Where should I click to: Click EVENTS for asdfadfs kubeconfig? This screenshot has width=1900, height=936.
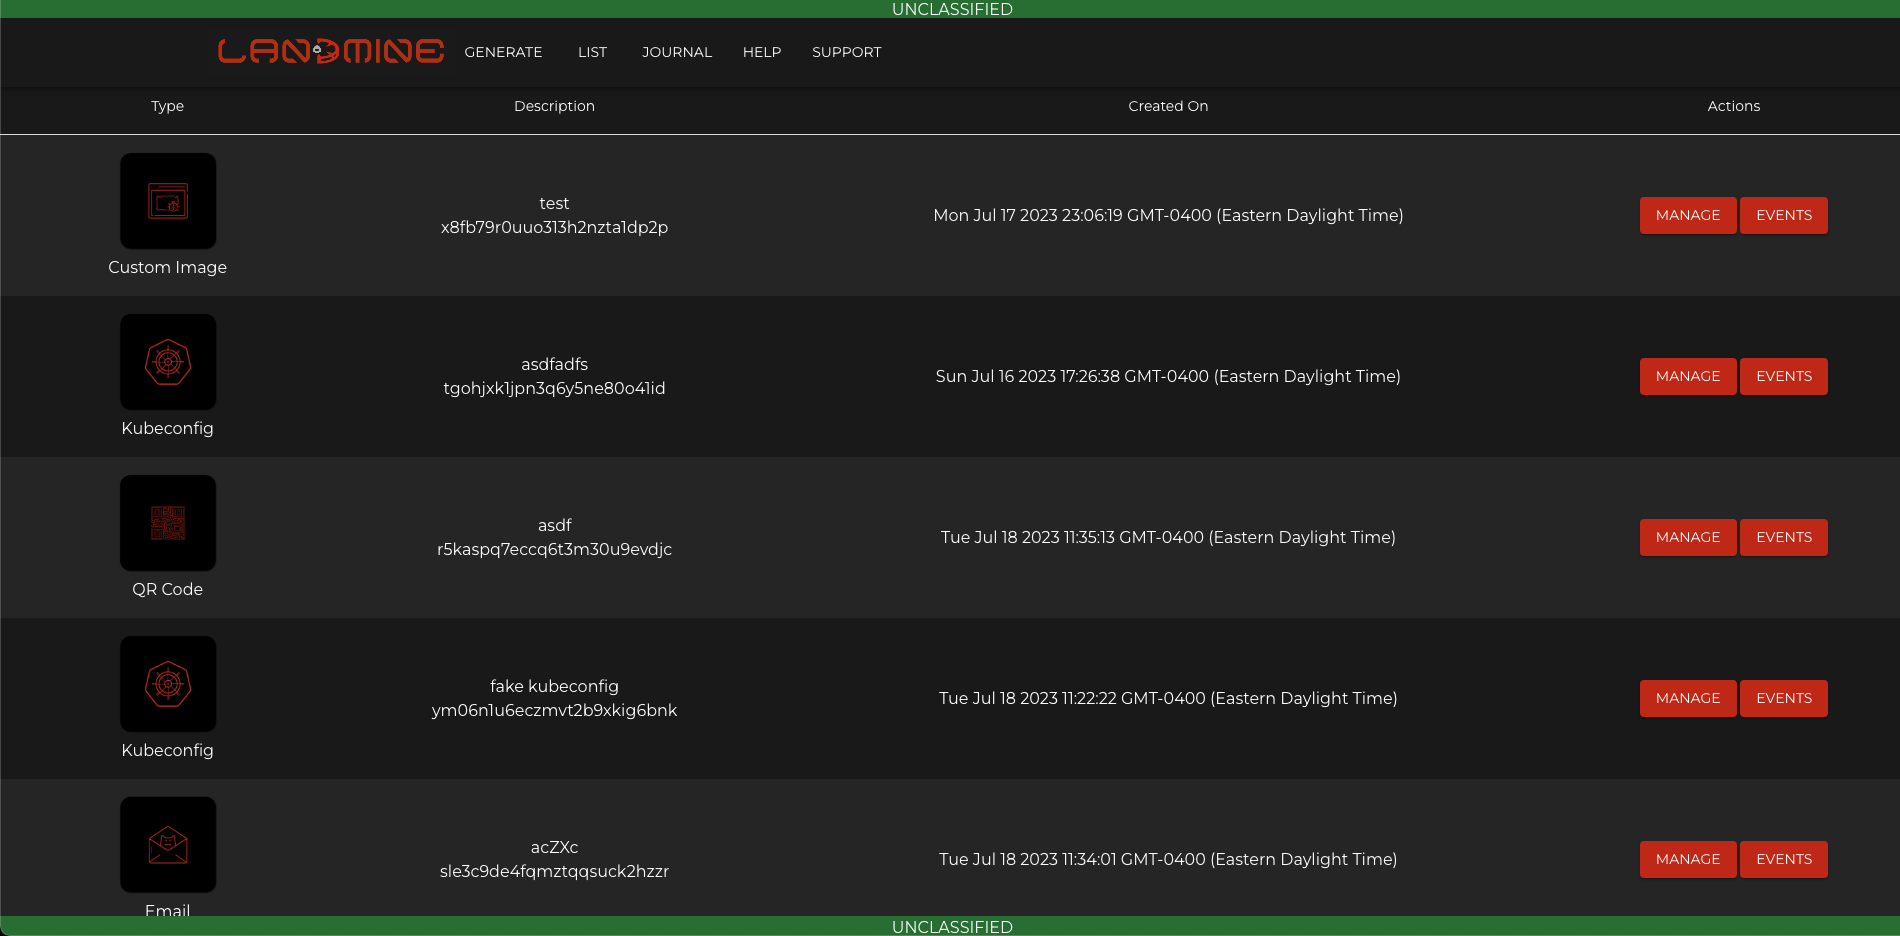point(1783,376)
